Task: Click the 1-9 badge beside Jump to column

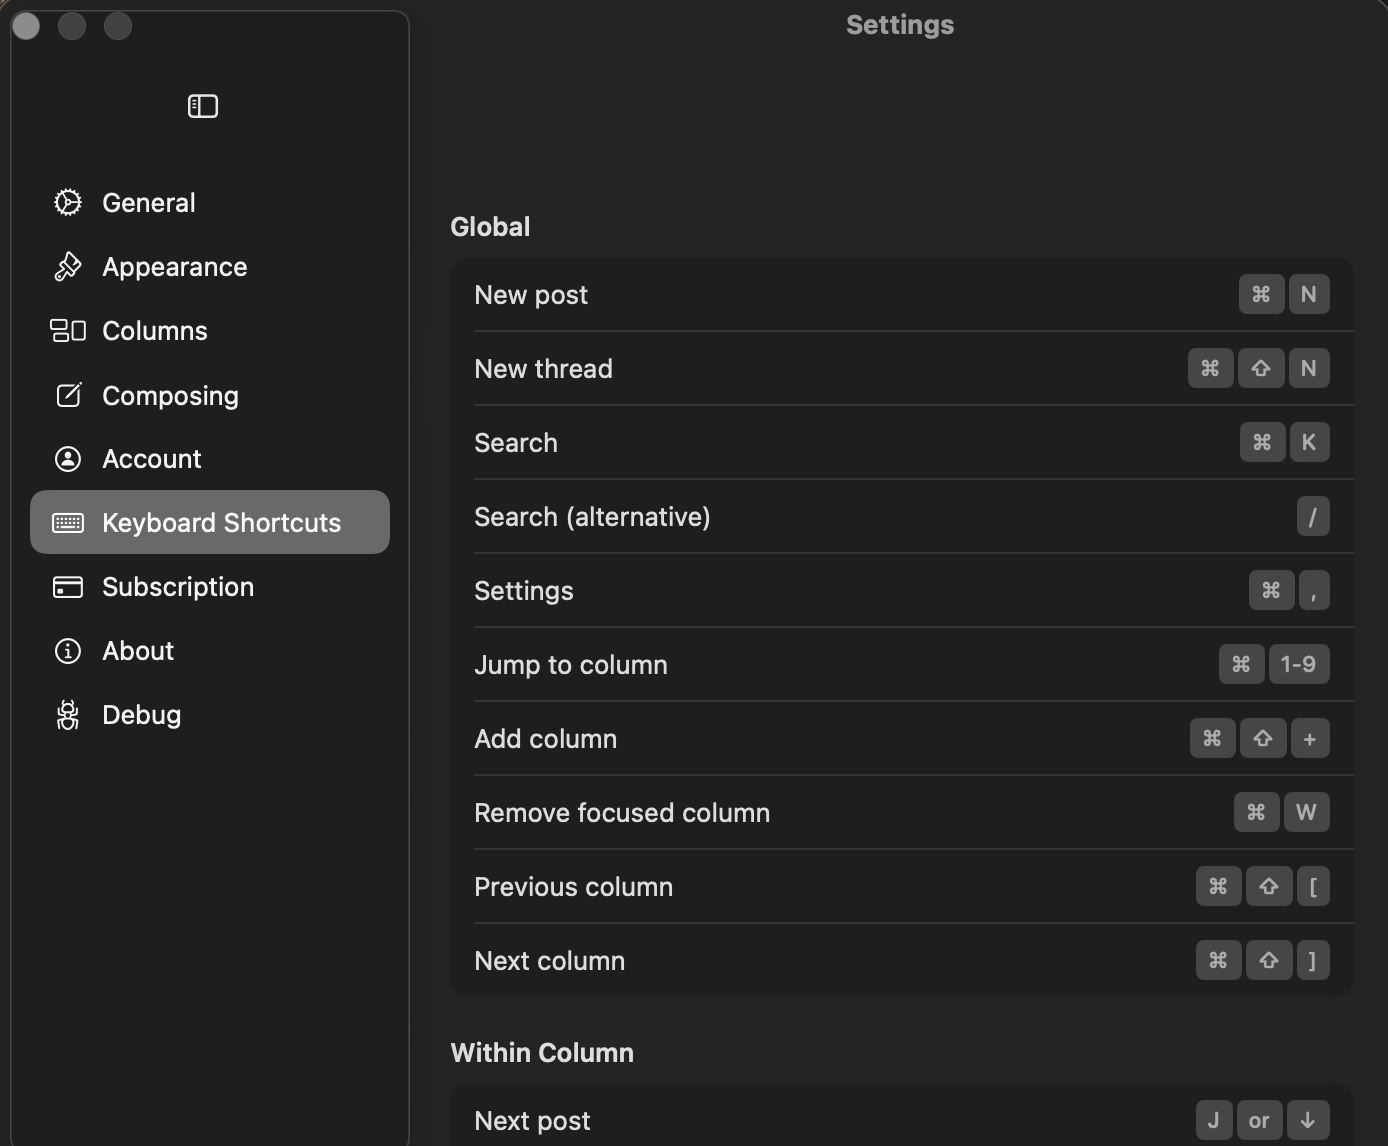Action: click(1299, 664)
